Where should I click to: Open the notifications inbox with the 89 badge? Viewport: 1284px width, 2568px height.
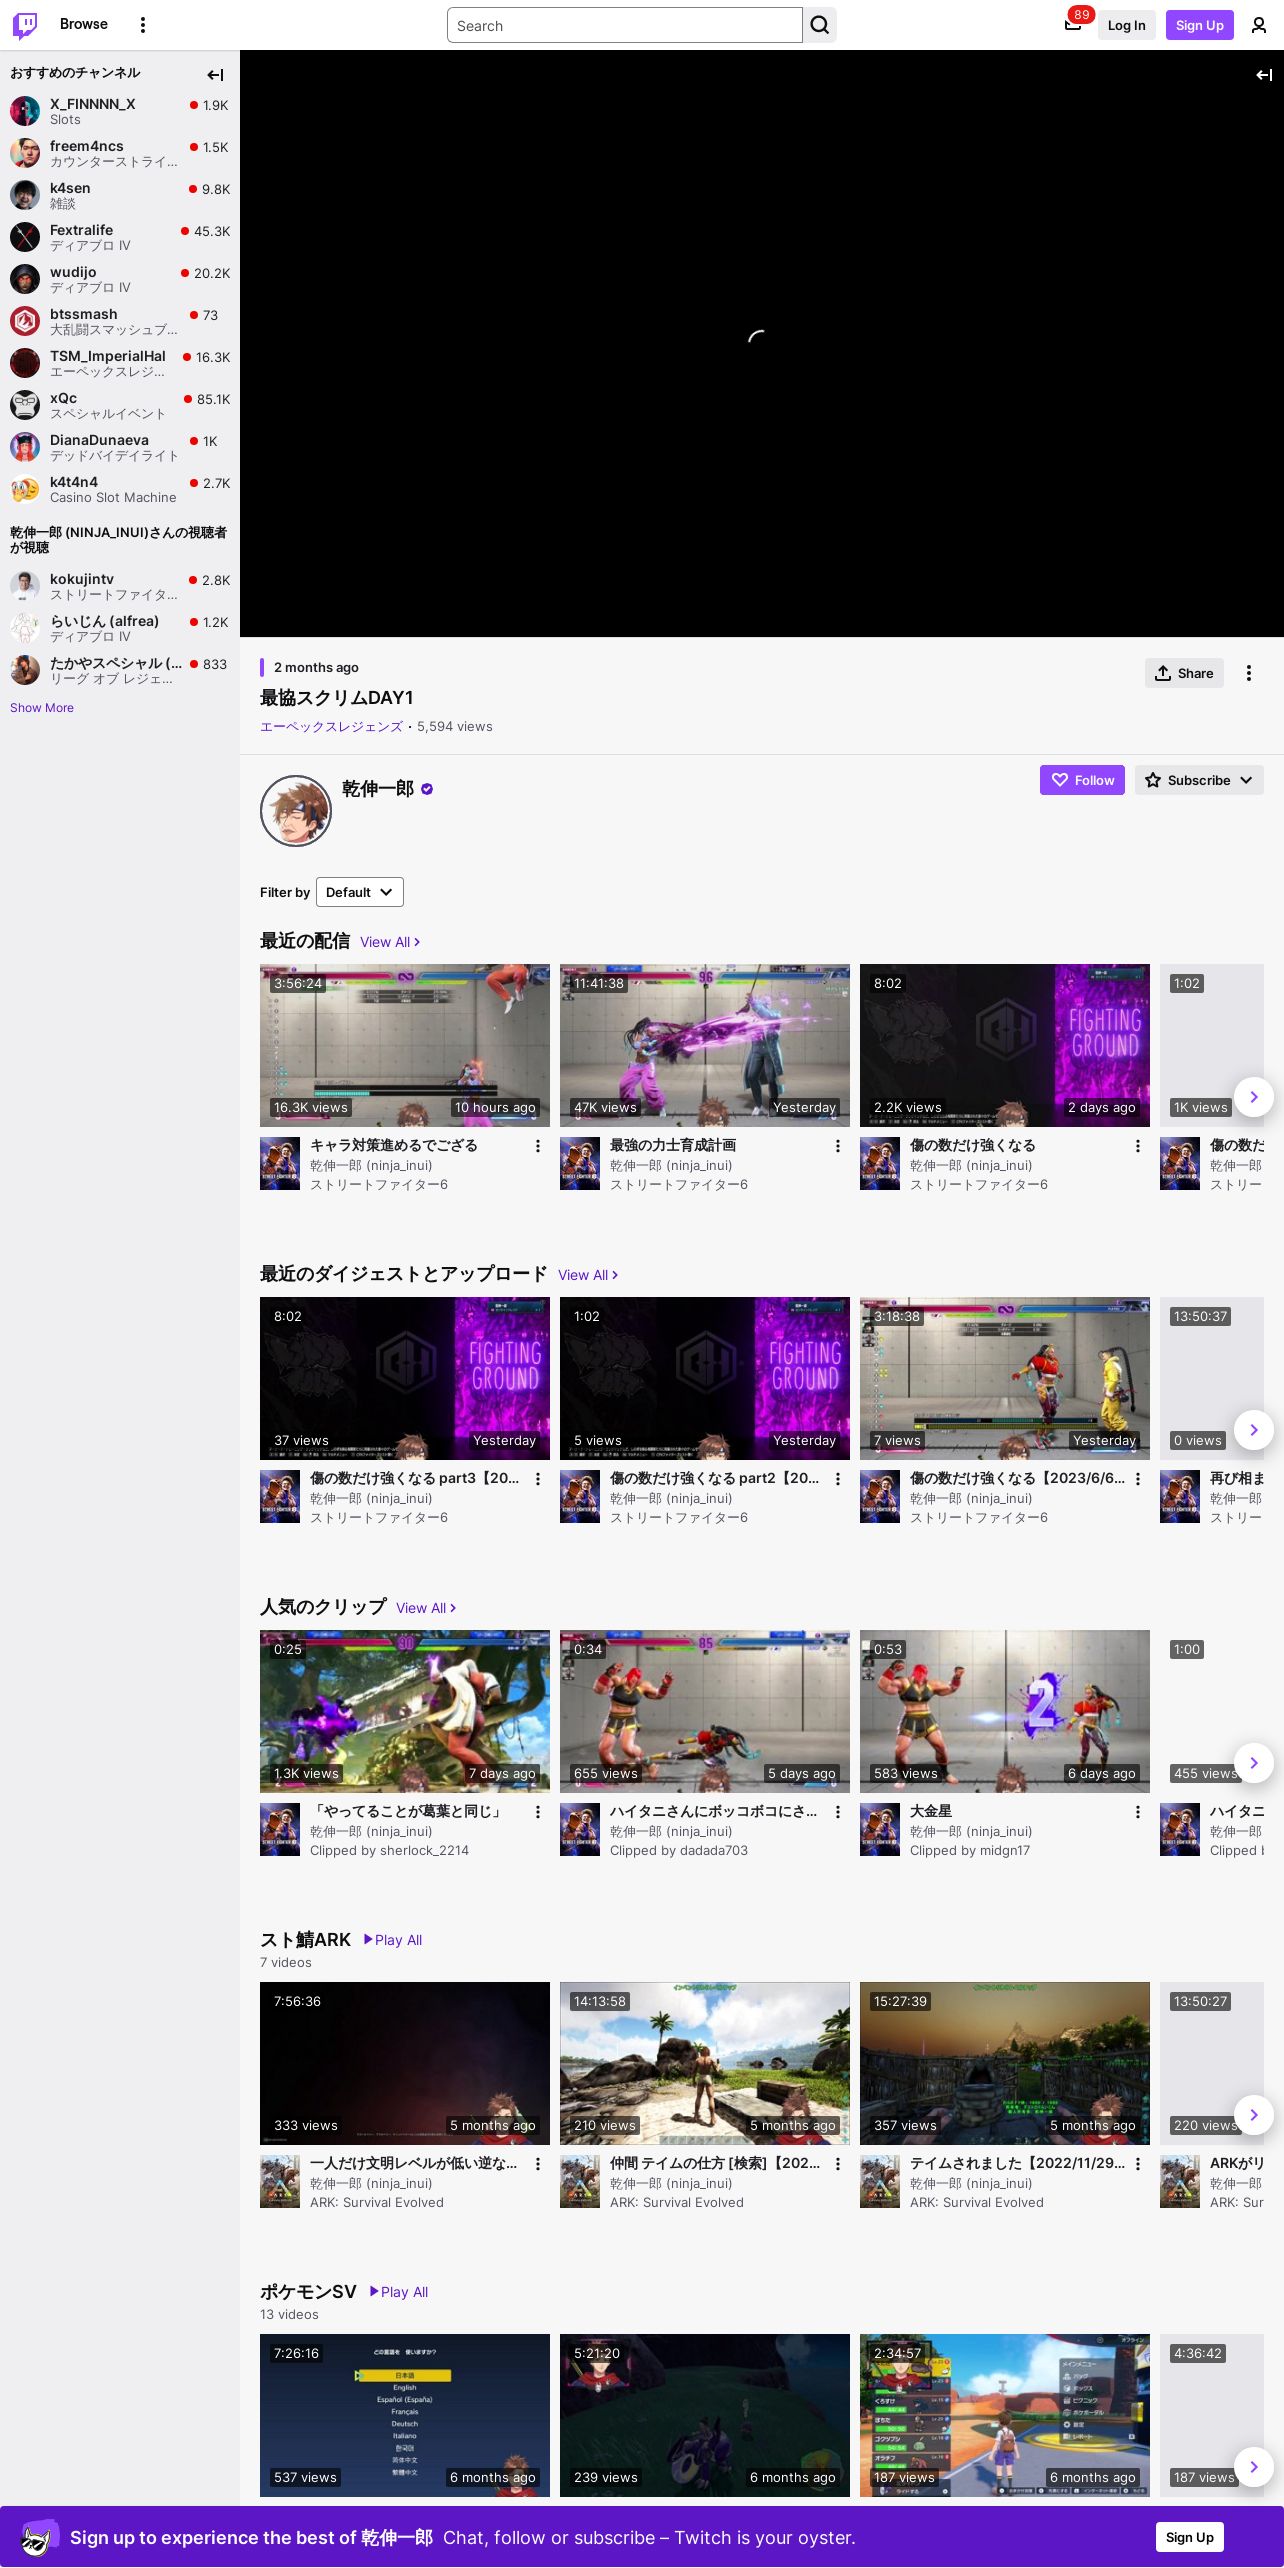[x=1073, y=25]
